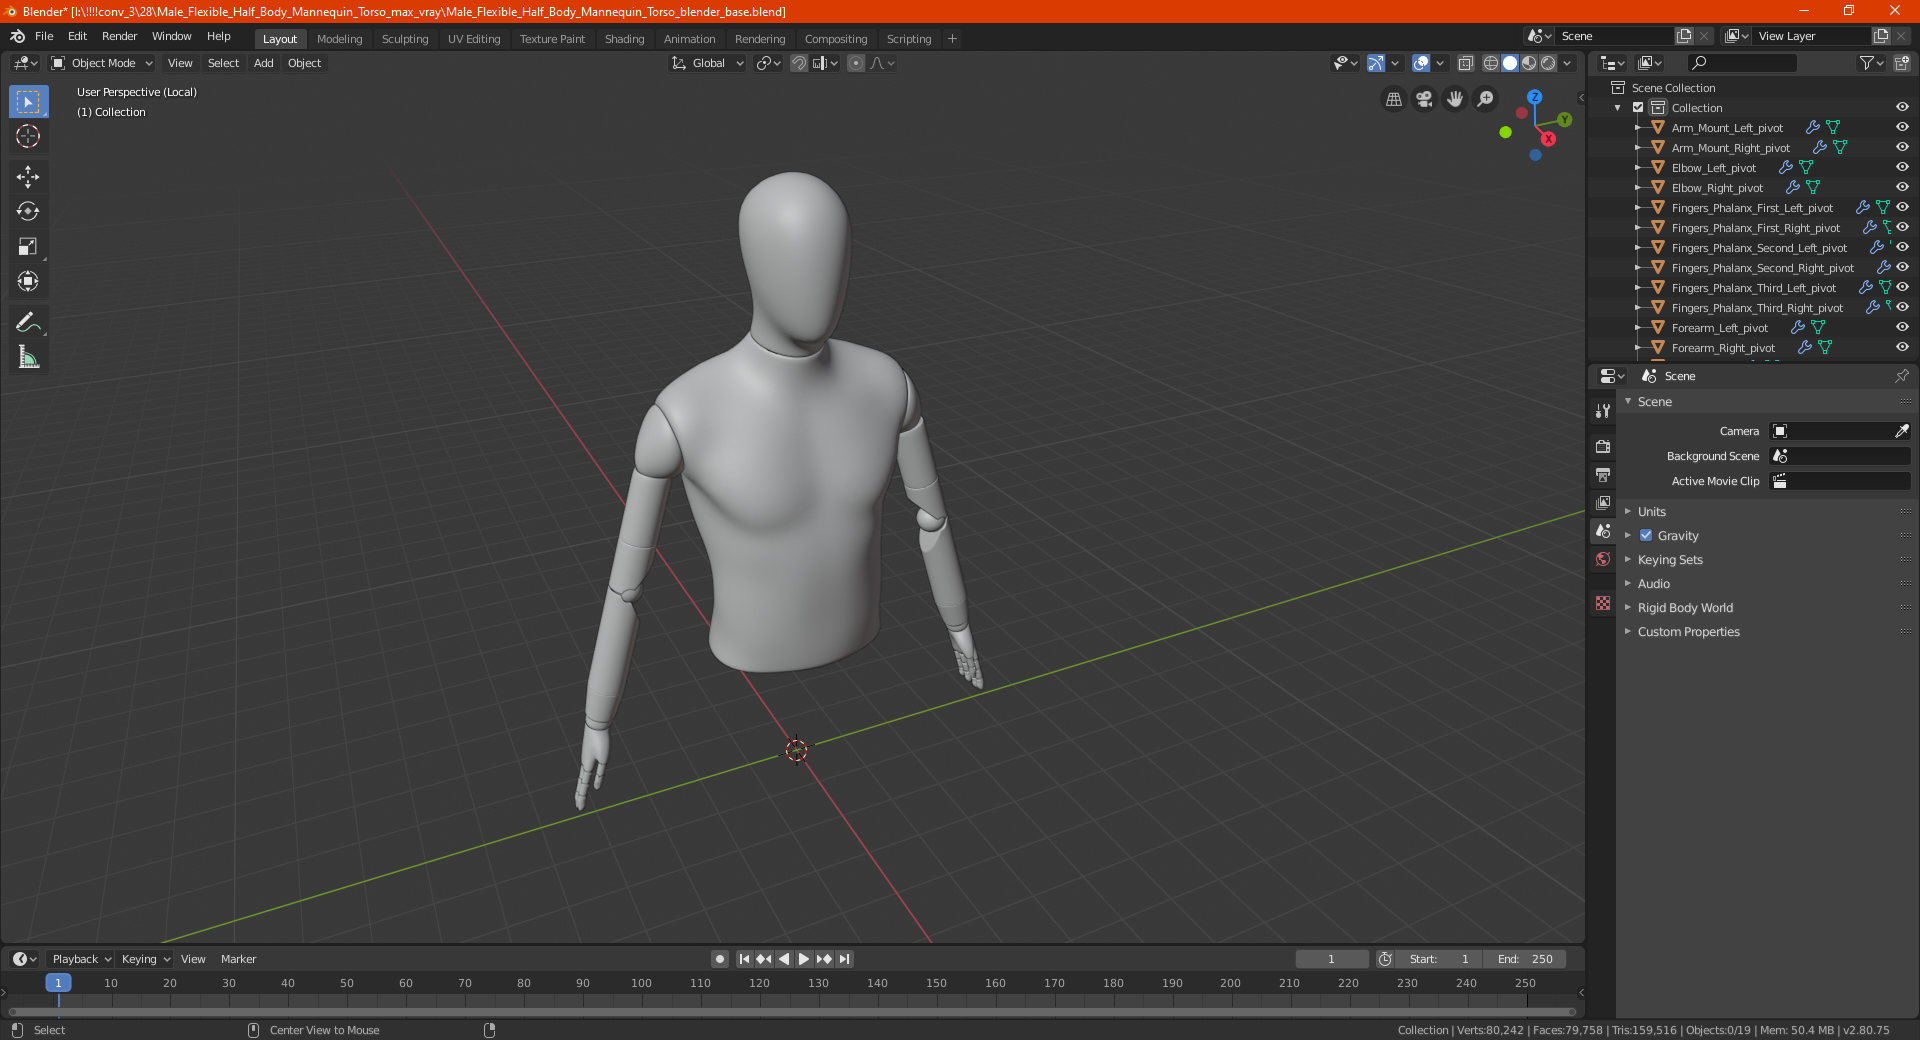Toggle camera view icon in viewport
1920x1040 pixels.
pyautogui.click(x=1424, y=99)
